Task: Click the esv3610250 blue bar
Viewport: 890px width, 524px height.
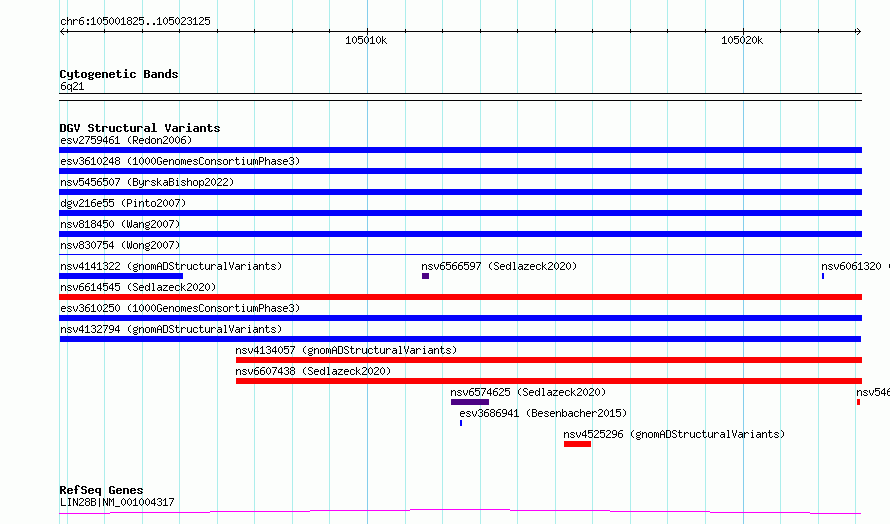Action: (460, 318)
